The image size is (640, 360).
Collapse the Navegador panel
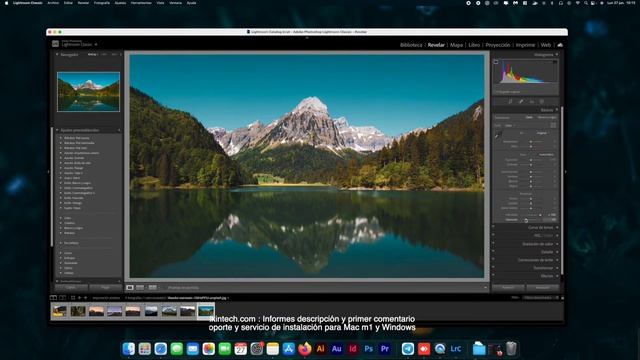point(57,54)
